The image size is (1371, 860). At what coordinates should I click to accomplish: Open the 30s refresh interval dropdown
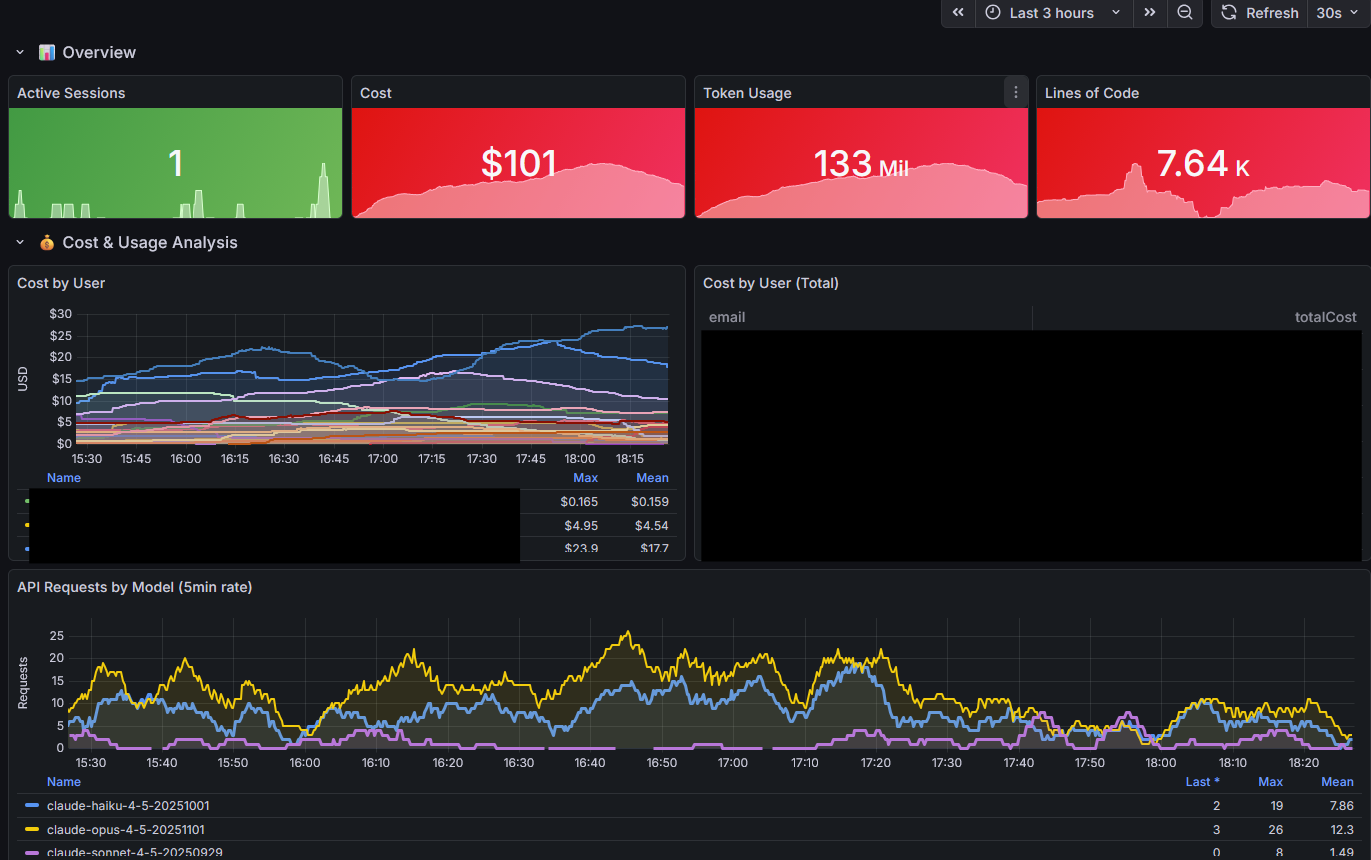pyautogui.click(x=1337, y=13)
